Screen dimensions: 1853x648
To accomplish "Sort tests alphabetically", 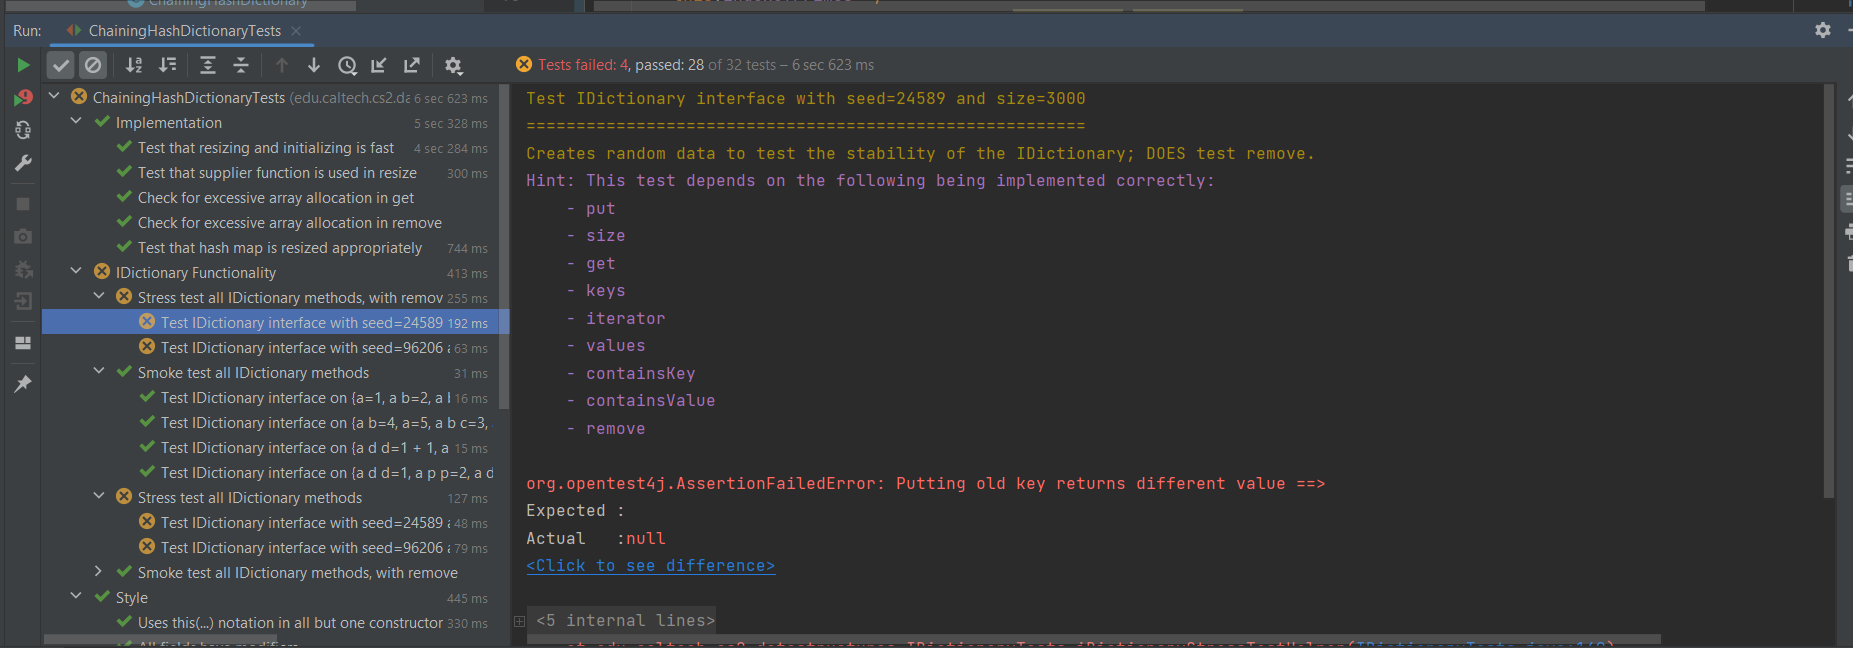I will click(134, 66).
